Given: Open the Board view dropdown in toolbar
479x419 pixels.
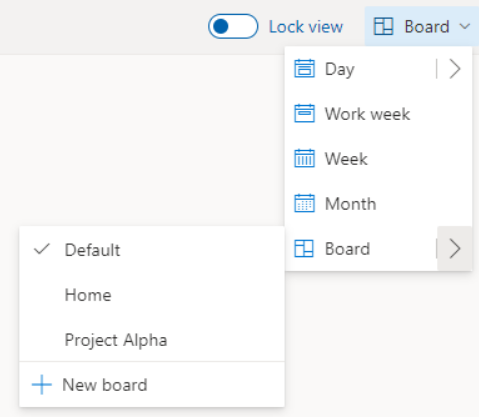Looking at the screenshot, I should click(x=422, y=26).
